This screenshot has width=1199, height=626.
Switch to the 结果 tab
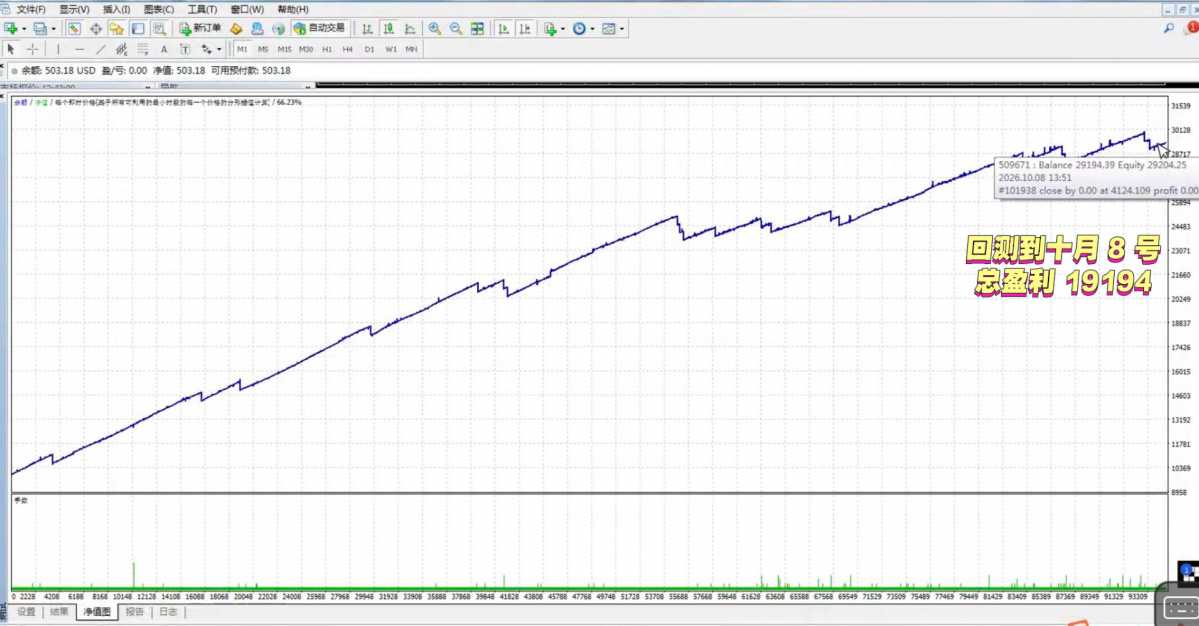coord(59,611)
